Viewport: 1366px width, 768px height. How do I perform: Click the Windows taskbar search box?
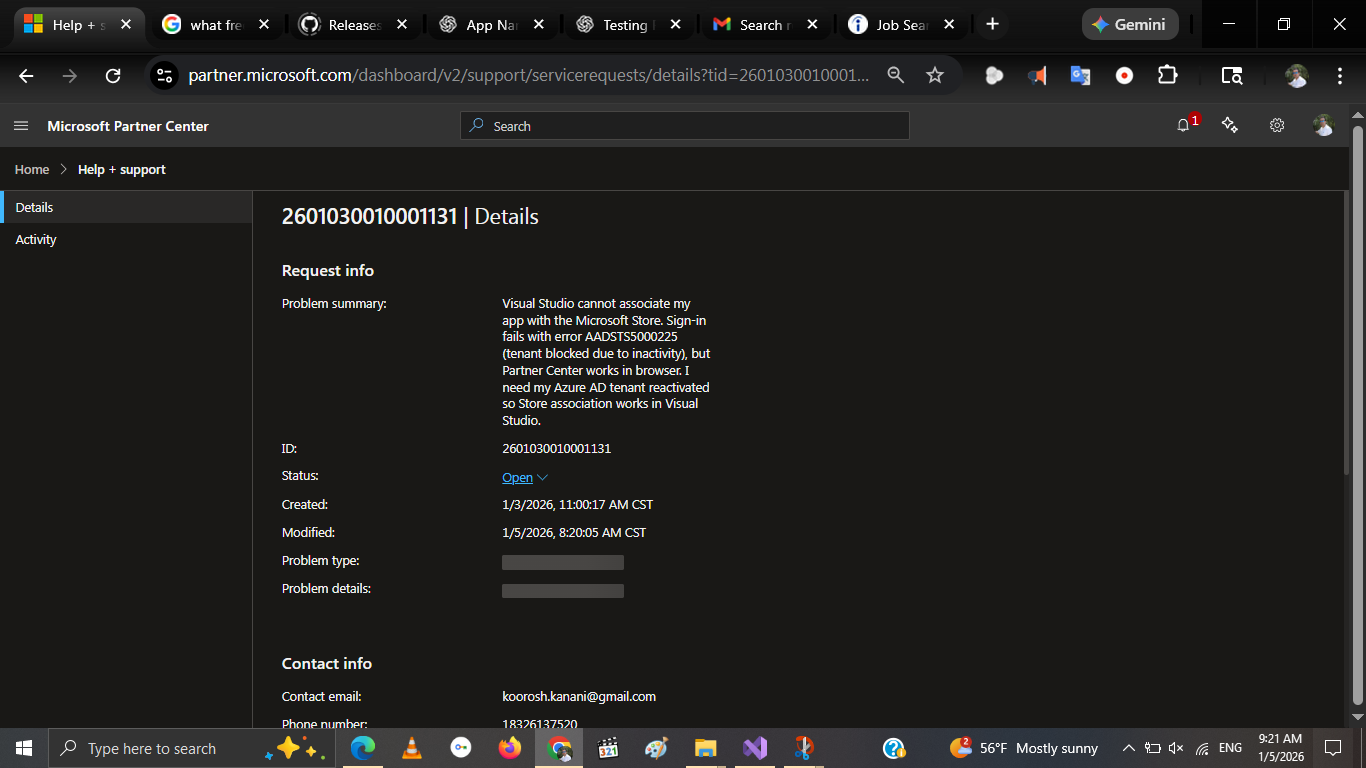pyautogui.click(x=190, y=748)
